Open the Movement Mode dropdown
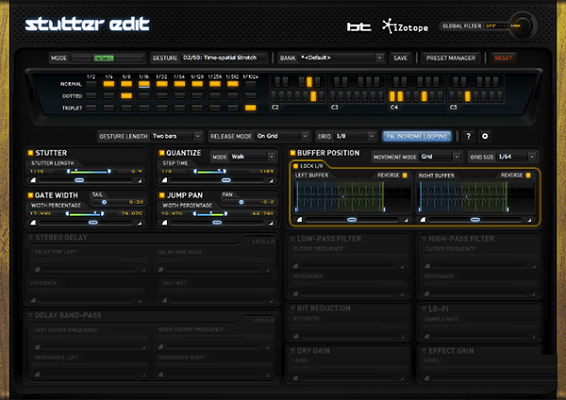 (x=440, y=157)
